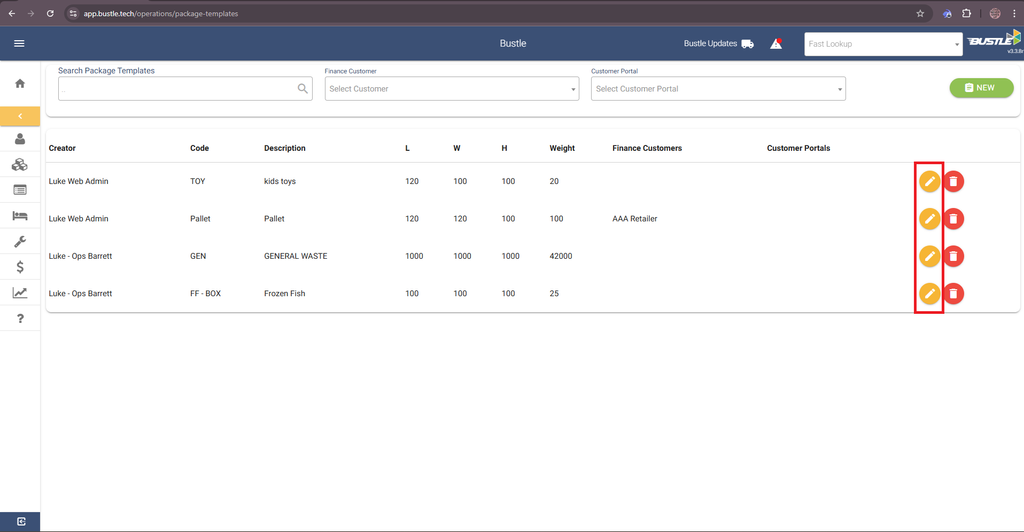1024x532 pixels.
Task: Click the GENERAL WASTE description cell
Action: (295, 256)
